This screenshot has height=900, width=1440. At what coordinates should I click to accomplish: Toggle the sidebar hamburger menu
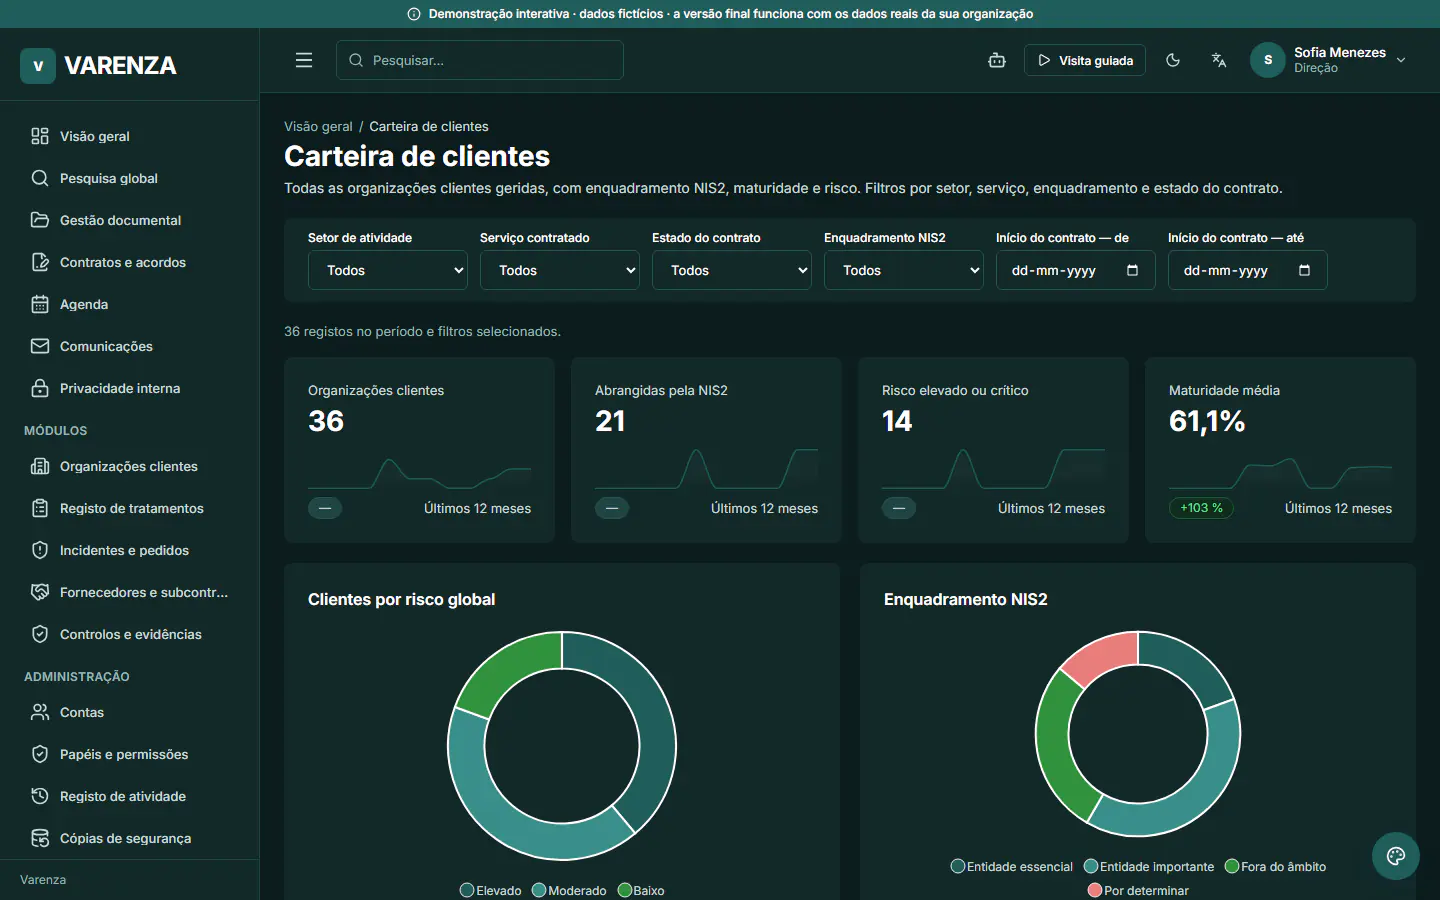304,60
